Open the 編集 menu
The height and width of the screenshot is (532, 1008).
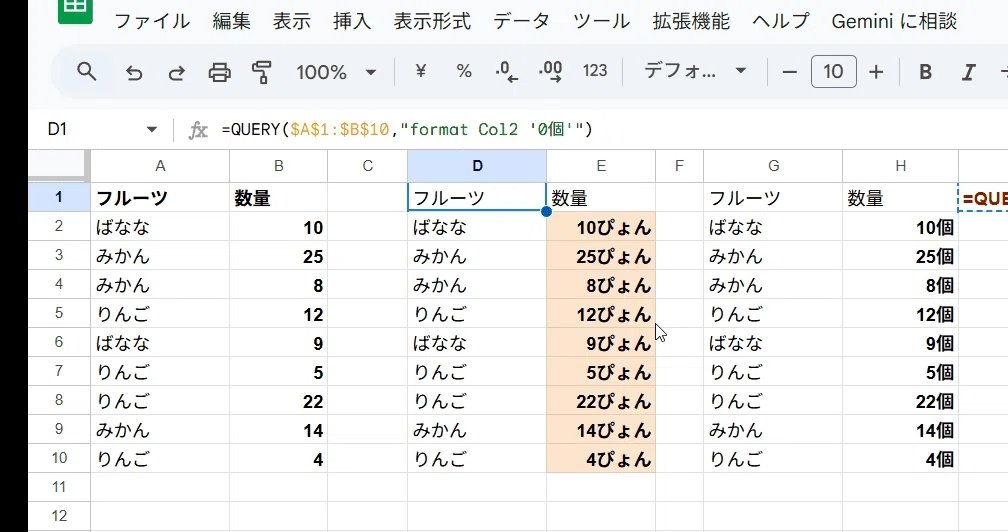[231, 21]
